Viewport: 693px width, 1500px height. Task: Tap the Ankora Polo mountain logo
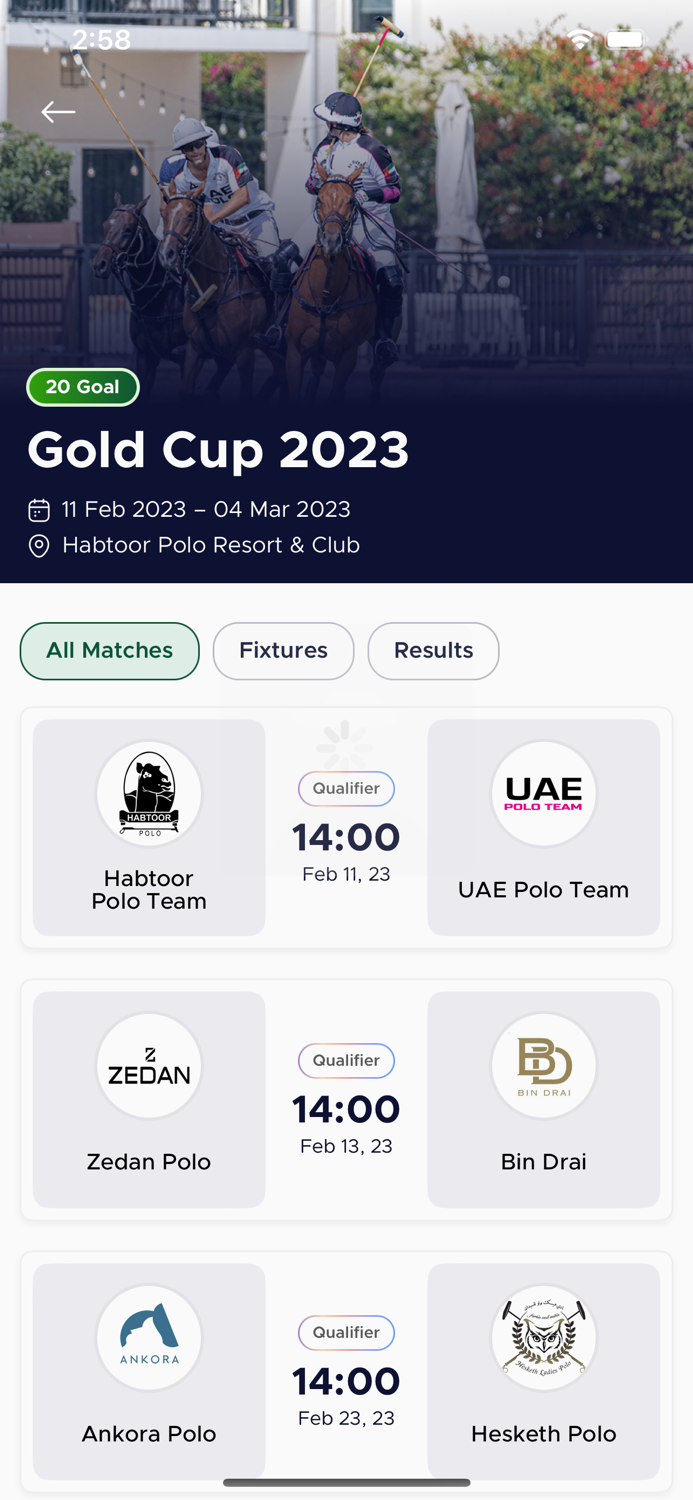pyautogui.click(x=149, y=1337)
